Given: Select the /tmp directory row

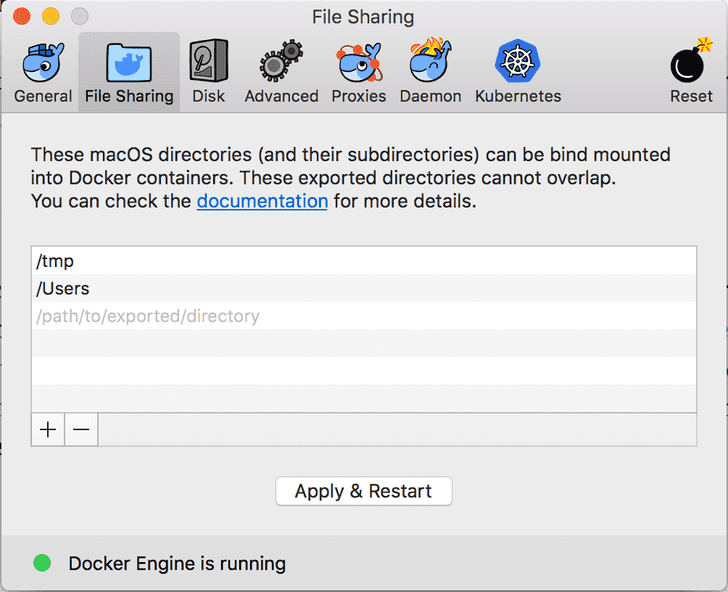Looking at the screenshot, I should 363,261.
